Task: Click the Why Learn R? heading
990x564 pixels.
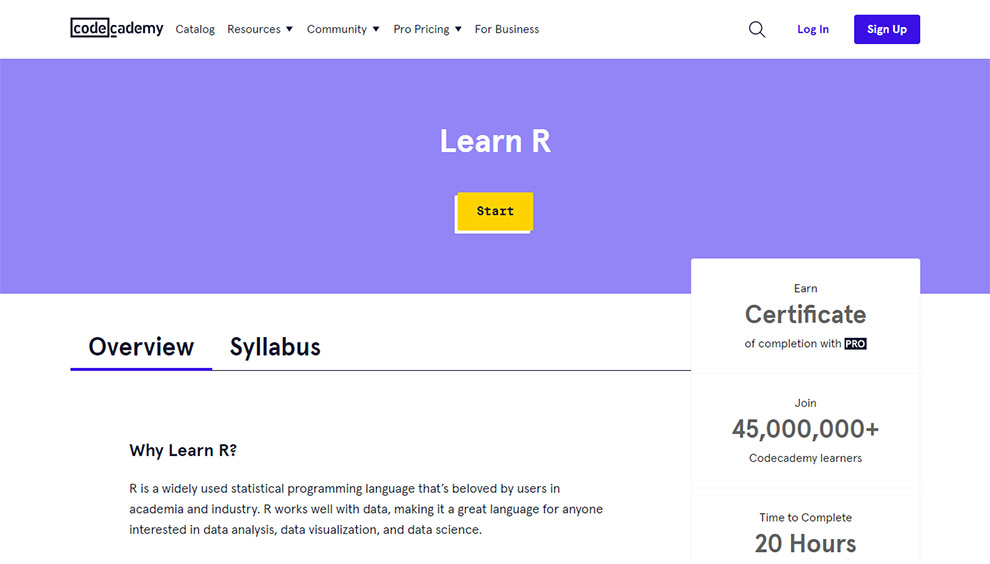Action: pyautogui.click(x=183, y=450)
